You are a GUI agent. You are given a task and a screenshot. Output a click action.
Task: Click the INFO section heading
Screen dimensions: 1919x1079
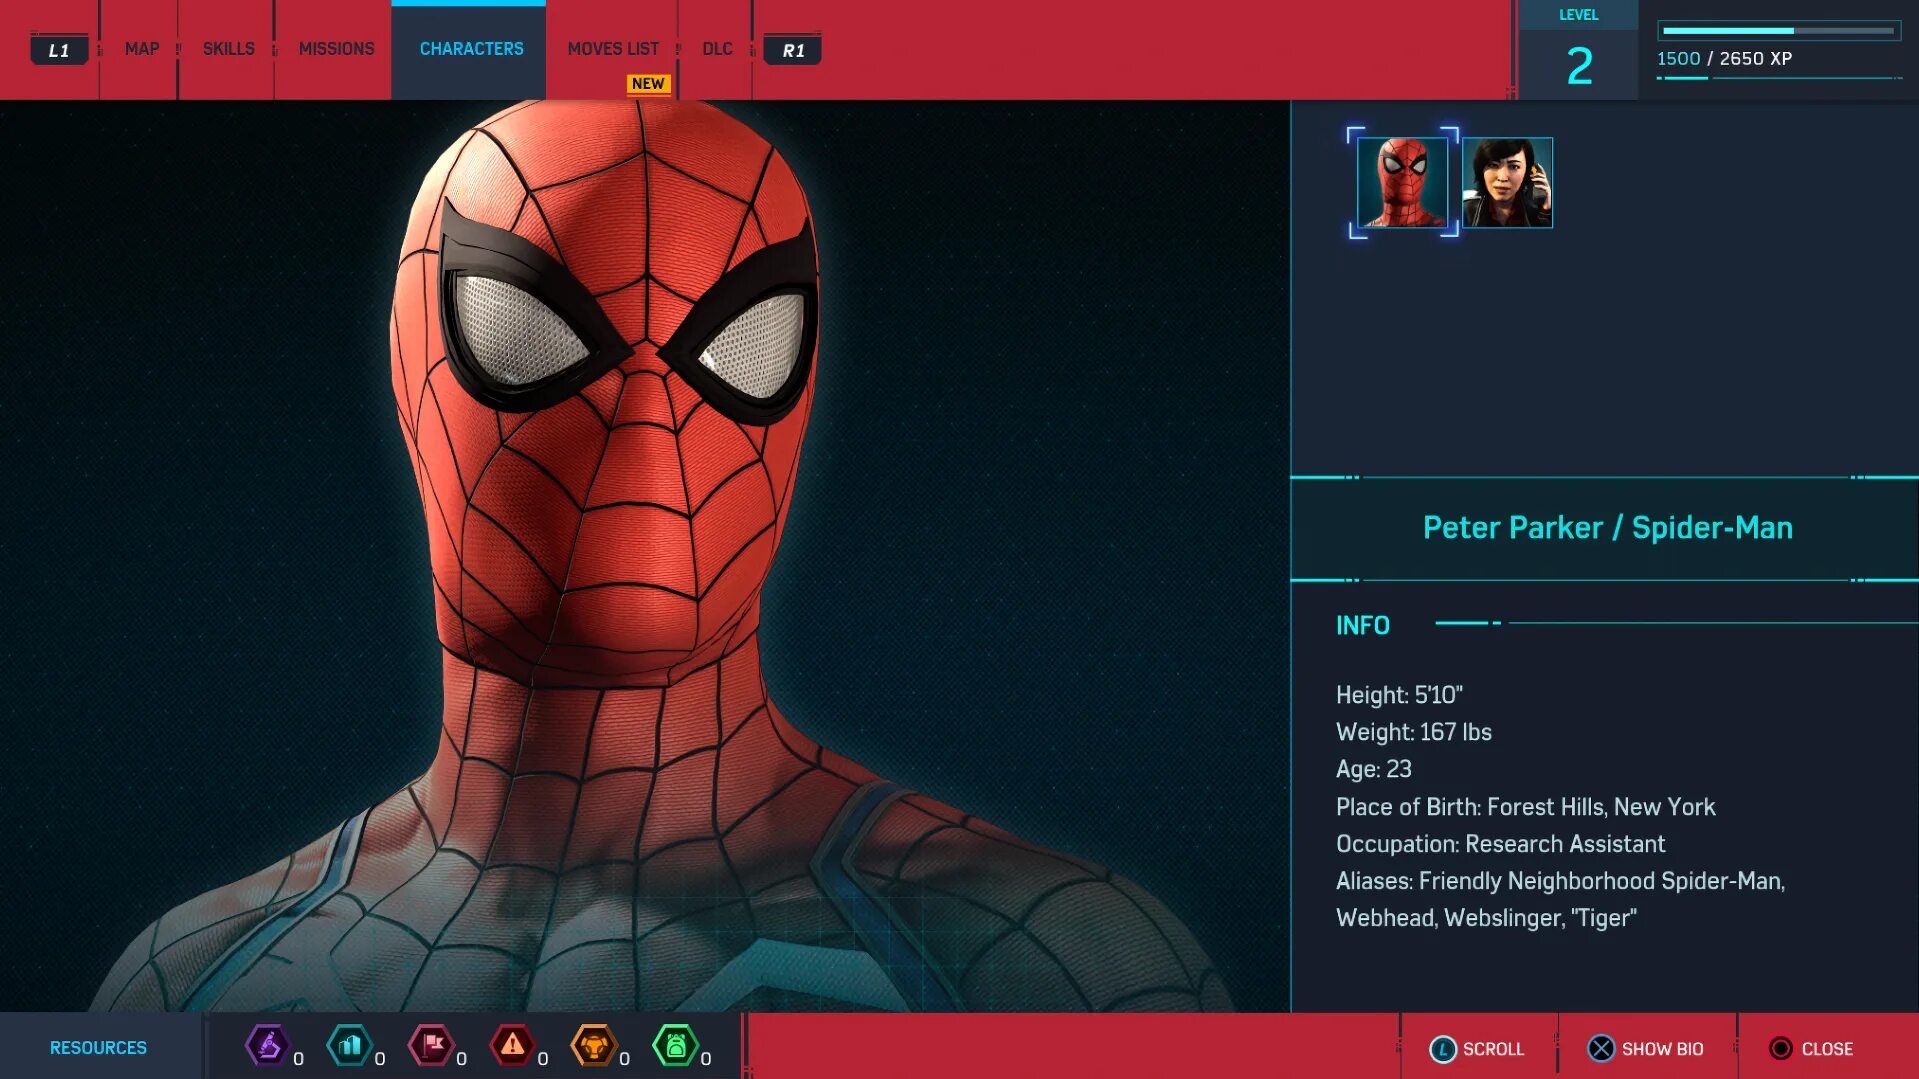[1363, 626]
